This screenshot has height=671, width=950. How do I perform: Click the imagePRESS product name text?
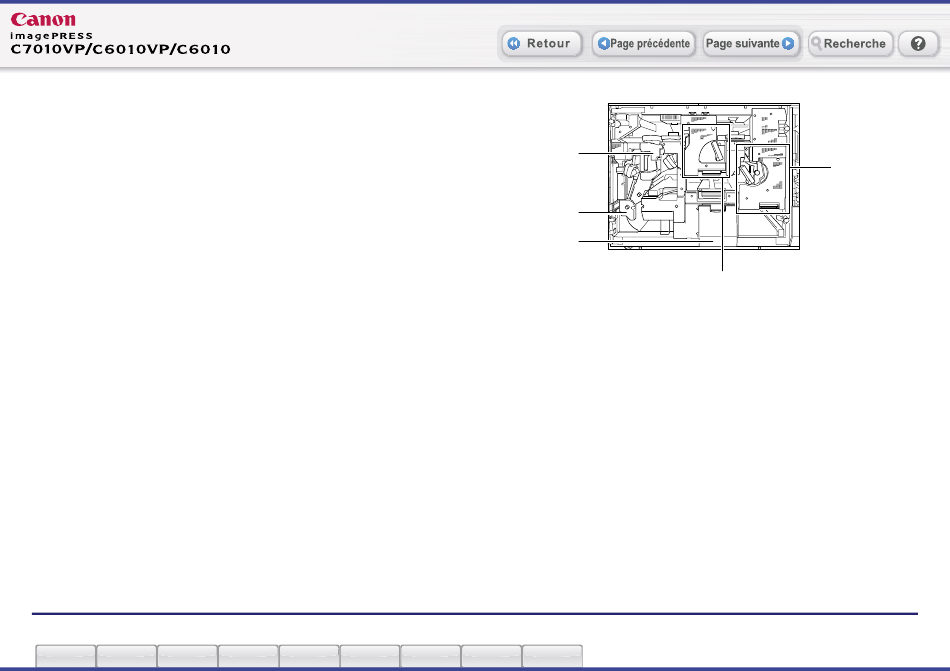pos(50,35)
